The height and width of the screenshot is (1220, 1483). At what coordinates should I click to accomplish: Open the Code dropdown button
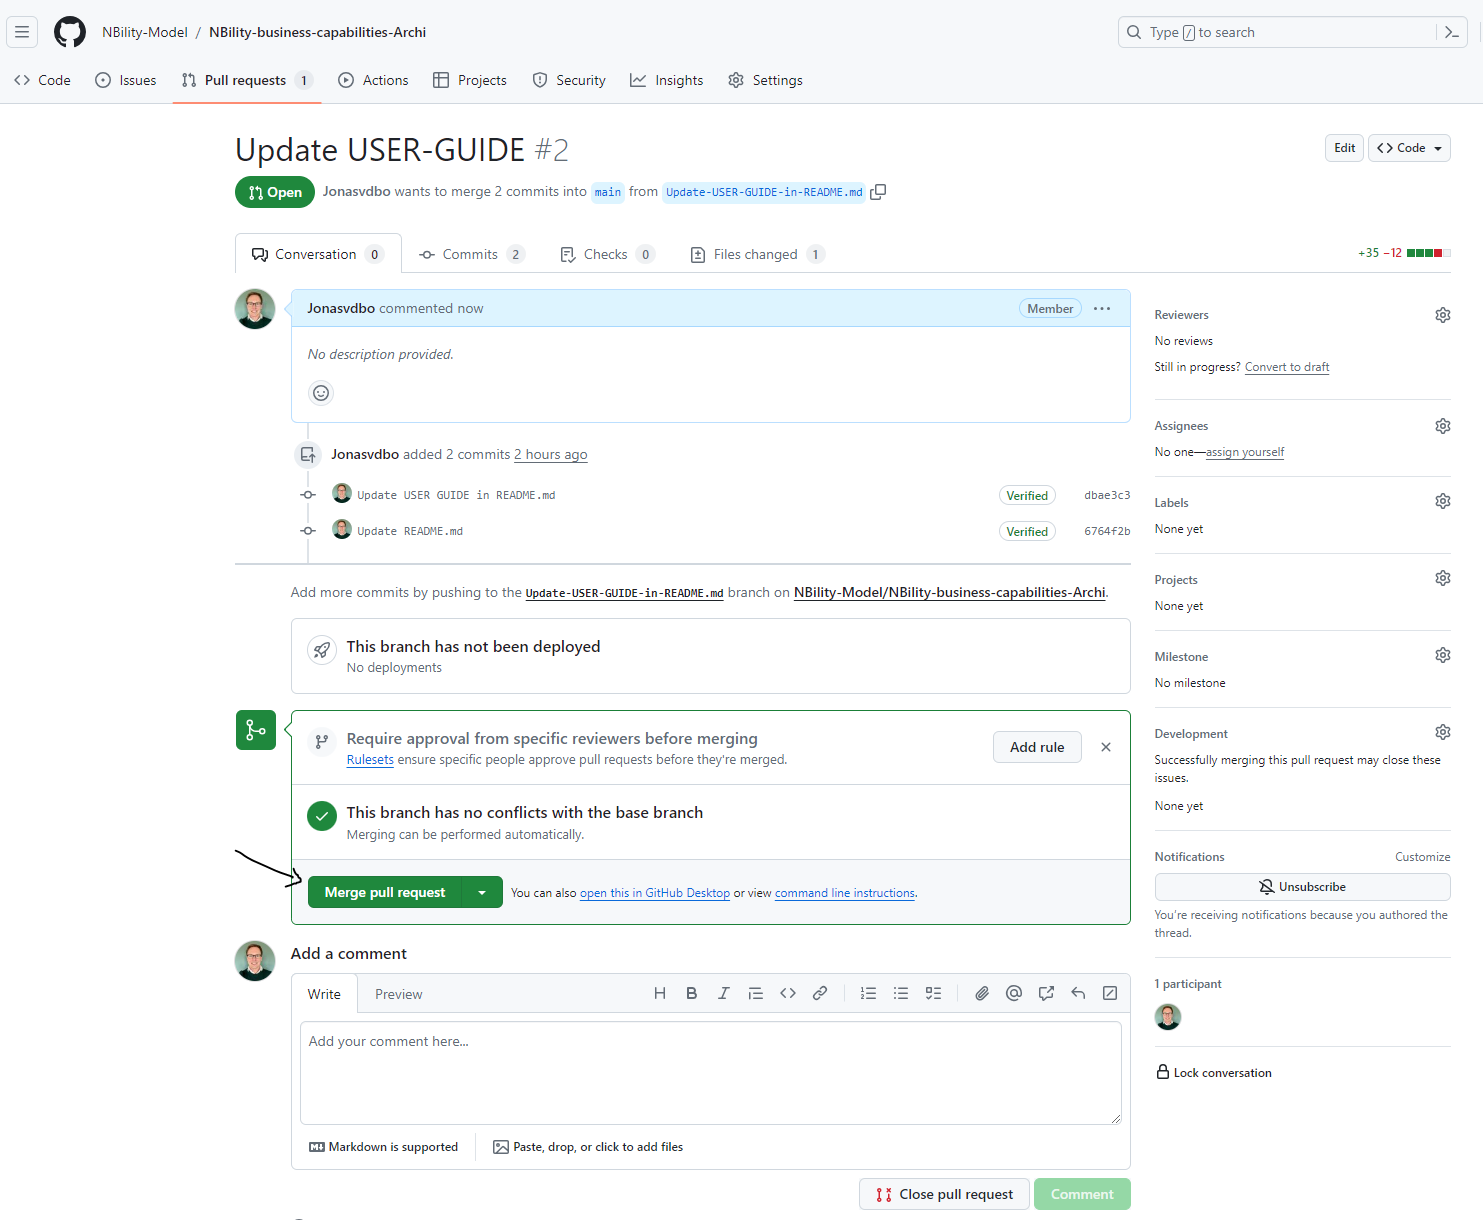point(1409,148)
